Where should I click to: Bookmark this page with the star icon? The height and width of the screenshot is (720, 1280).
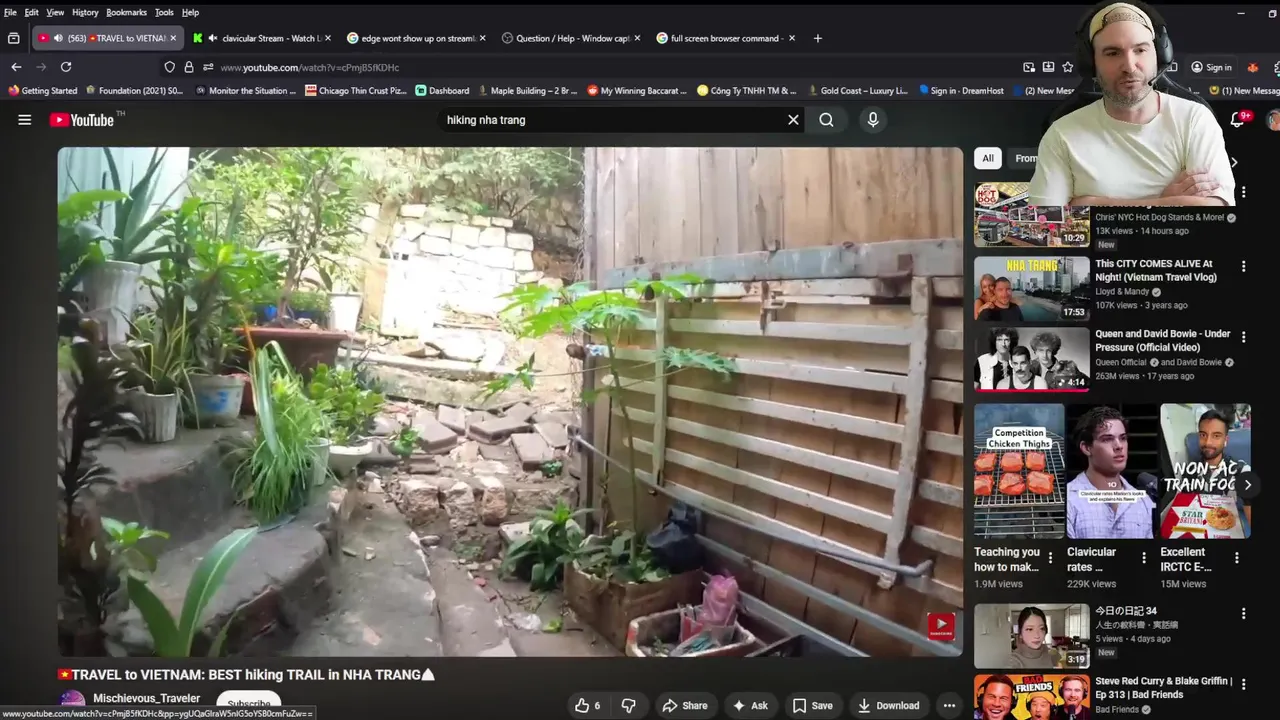point(1068,67)
